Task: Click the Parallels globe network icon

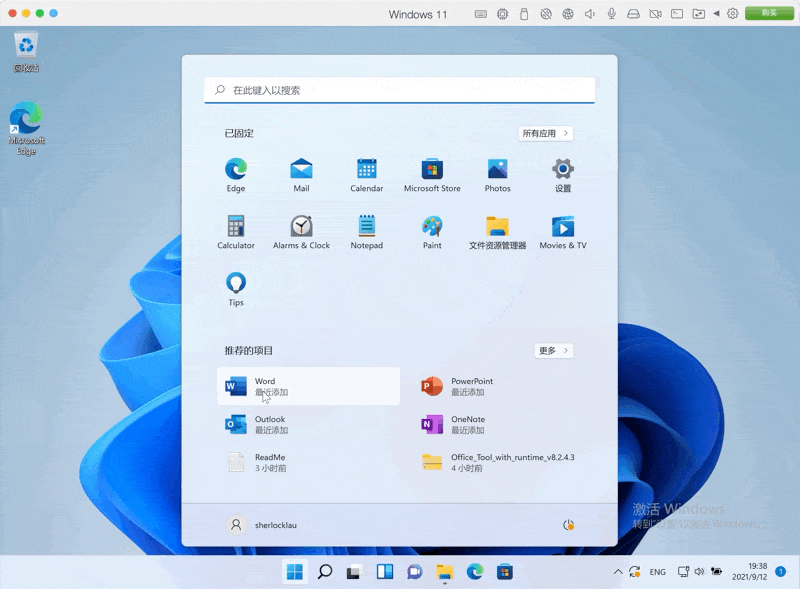Action: pyautogui.click(x=568, y=14)
